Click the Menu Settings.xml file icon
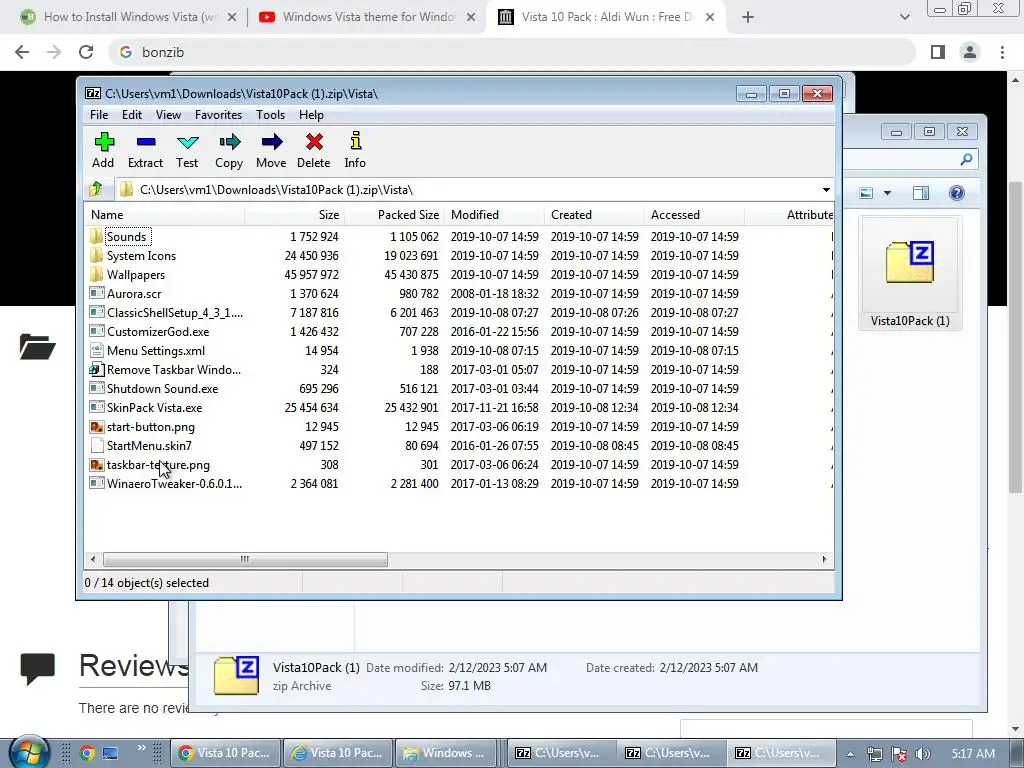The height and width of the screenshot is (768, 1024). [x=97, y=351]
